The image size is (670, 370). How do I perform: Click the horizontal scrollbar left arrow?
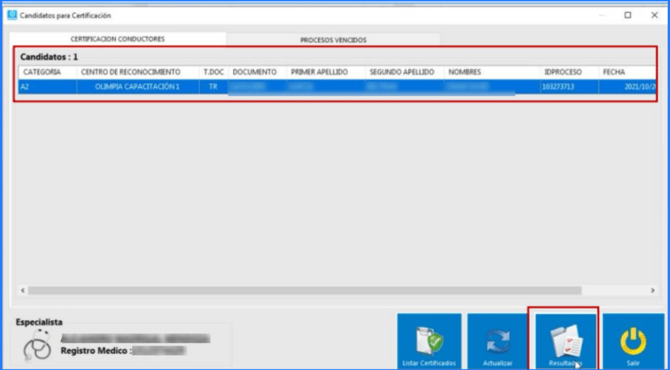point(23,291)
